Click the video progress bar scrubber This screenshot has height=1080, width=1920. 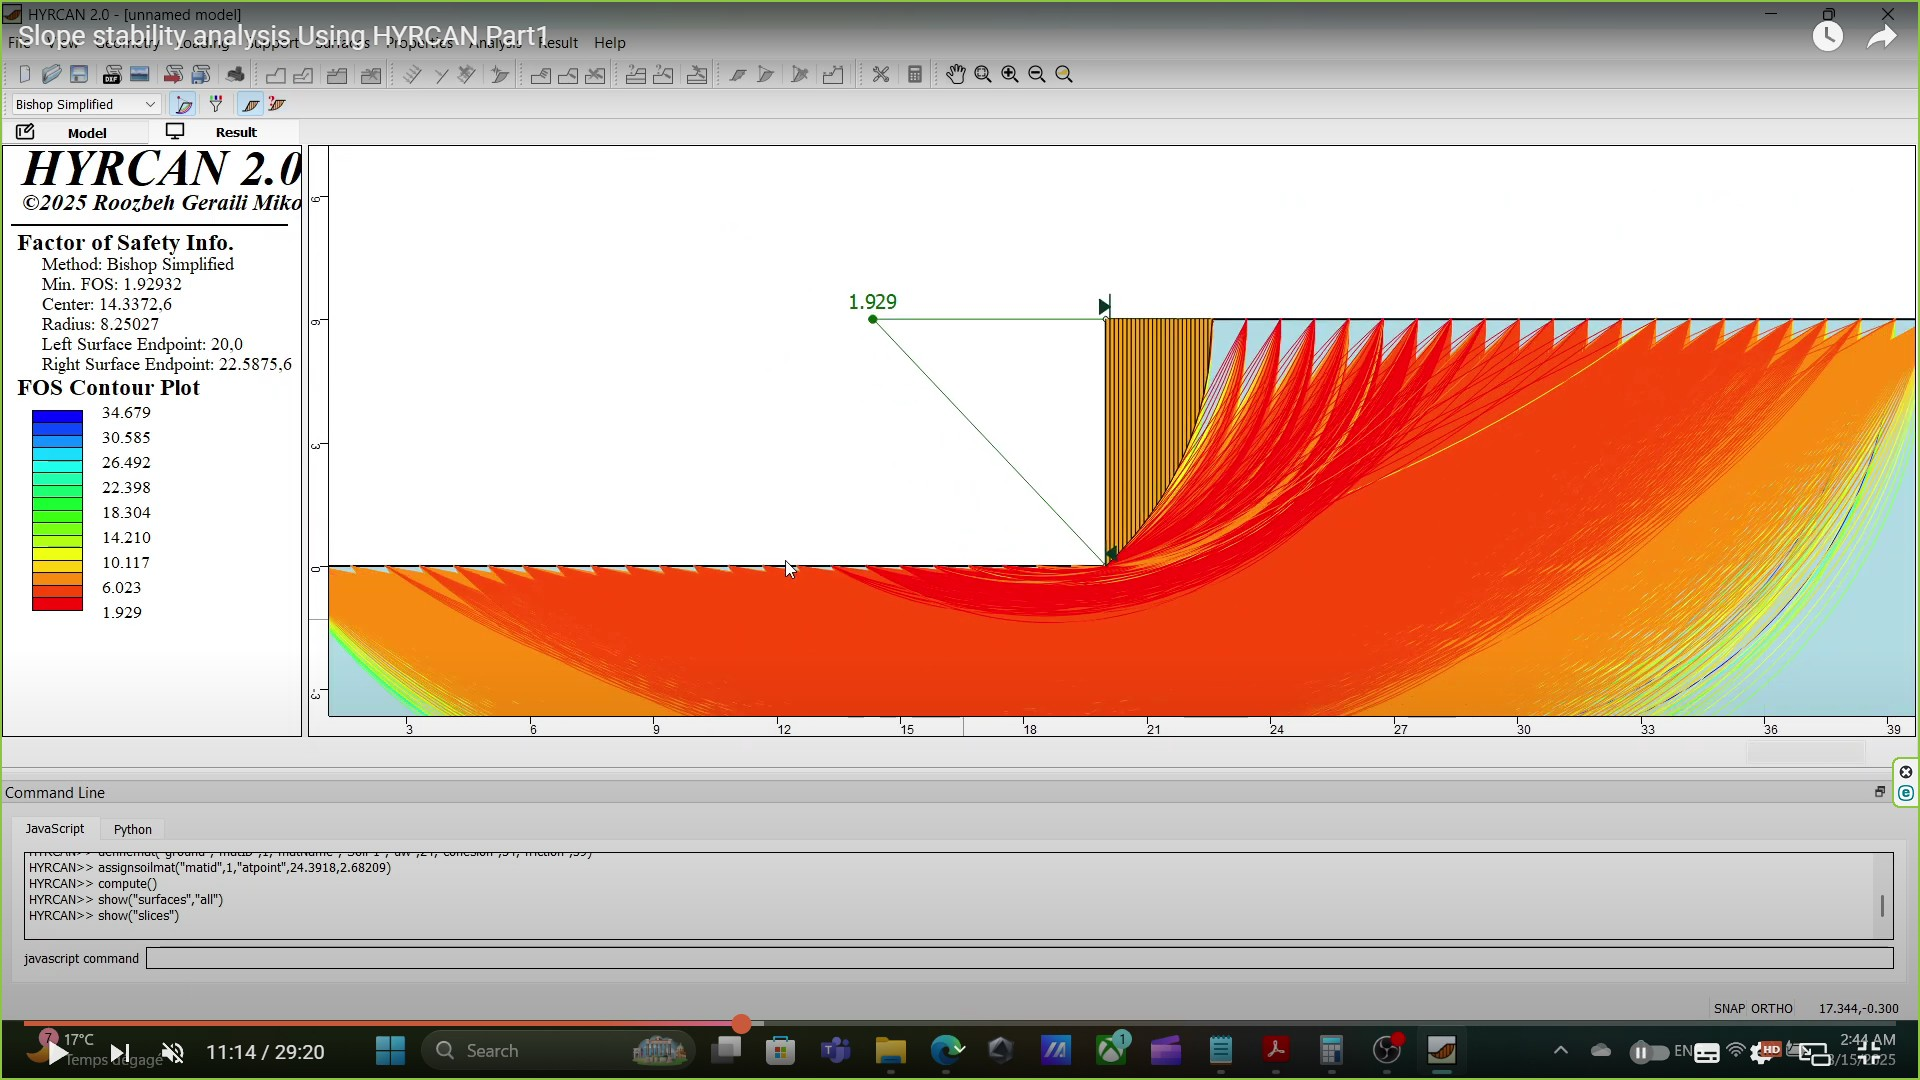pos(741,1024)
